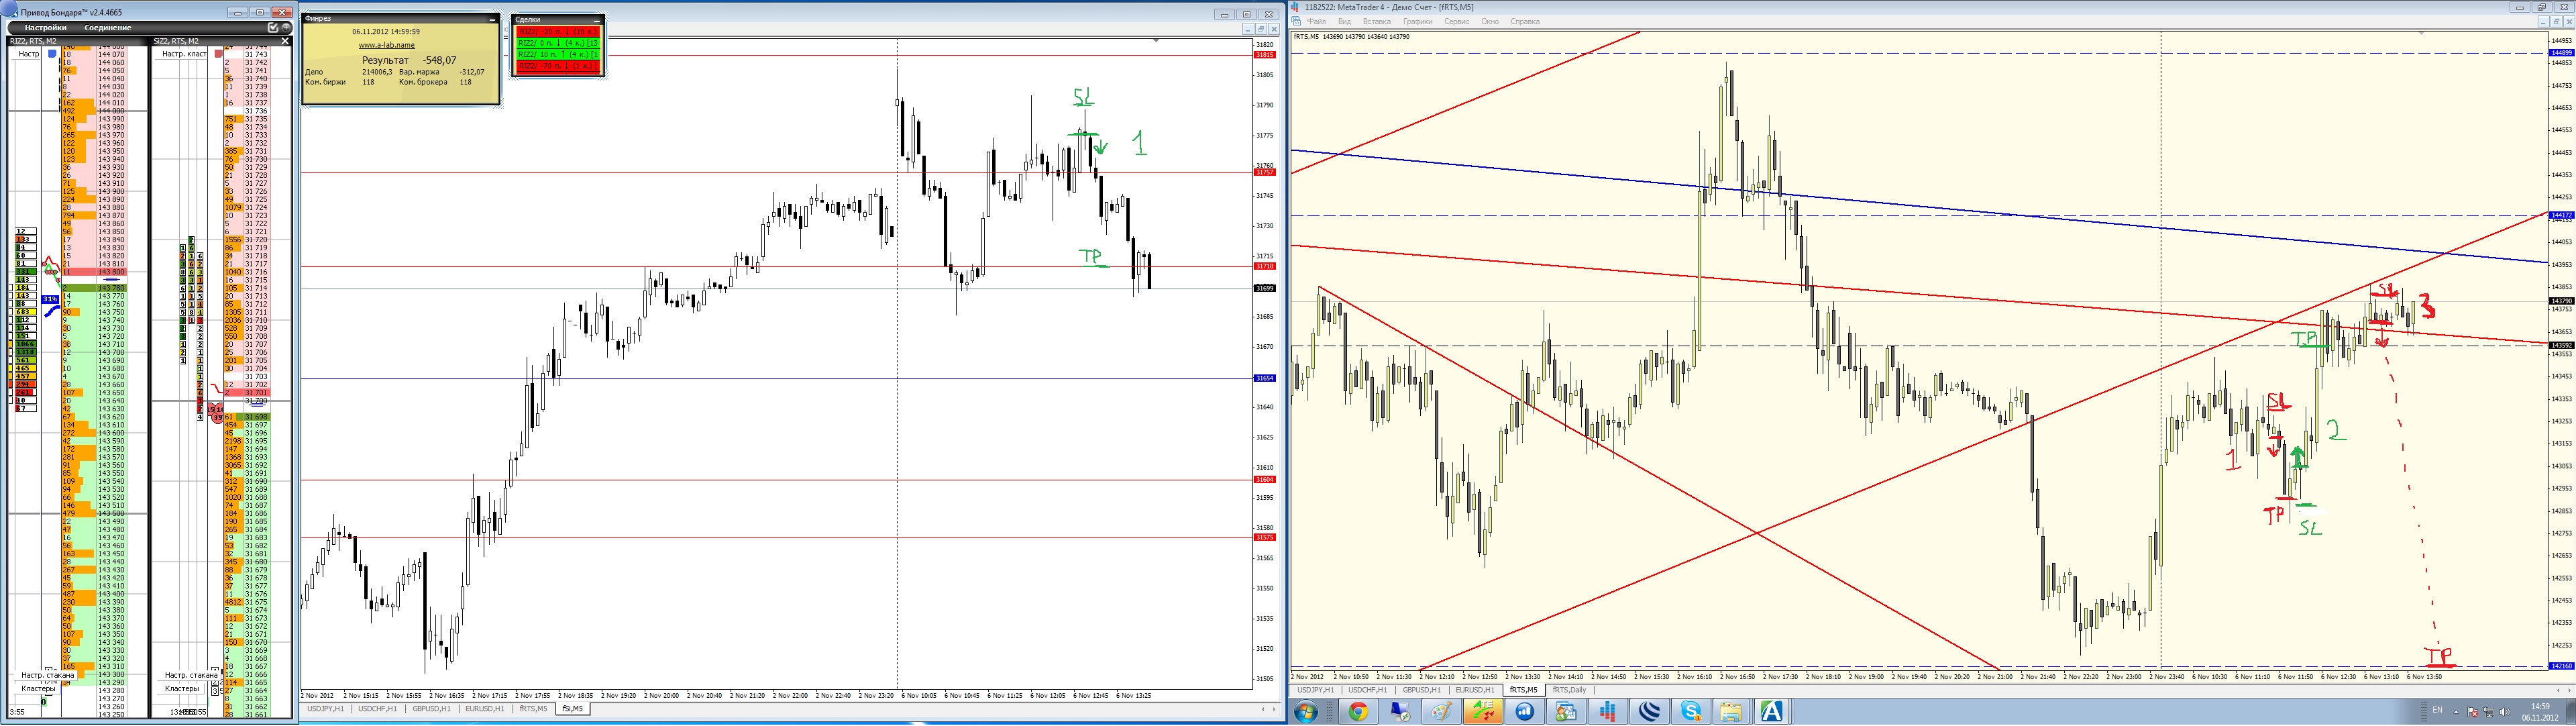Open Windows Explorer folder in taskbar
Image resolution: width=2576 pixels, height=726 pixels.
tap(1730, 712)
